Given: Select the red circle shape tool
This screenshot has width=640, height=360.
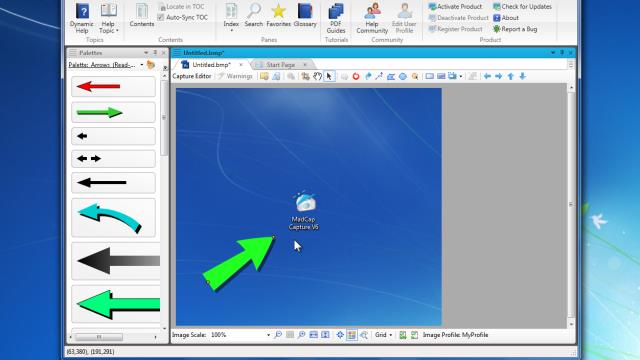Looking at the screenshot, I should 356,76.
